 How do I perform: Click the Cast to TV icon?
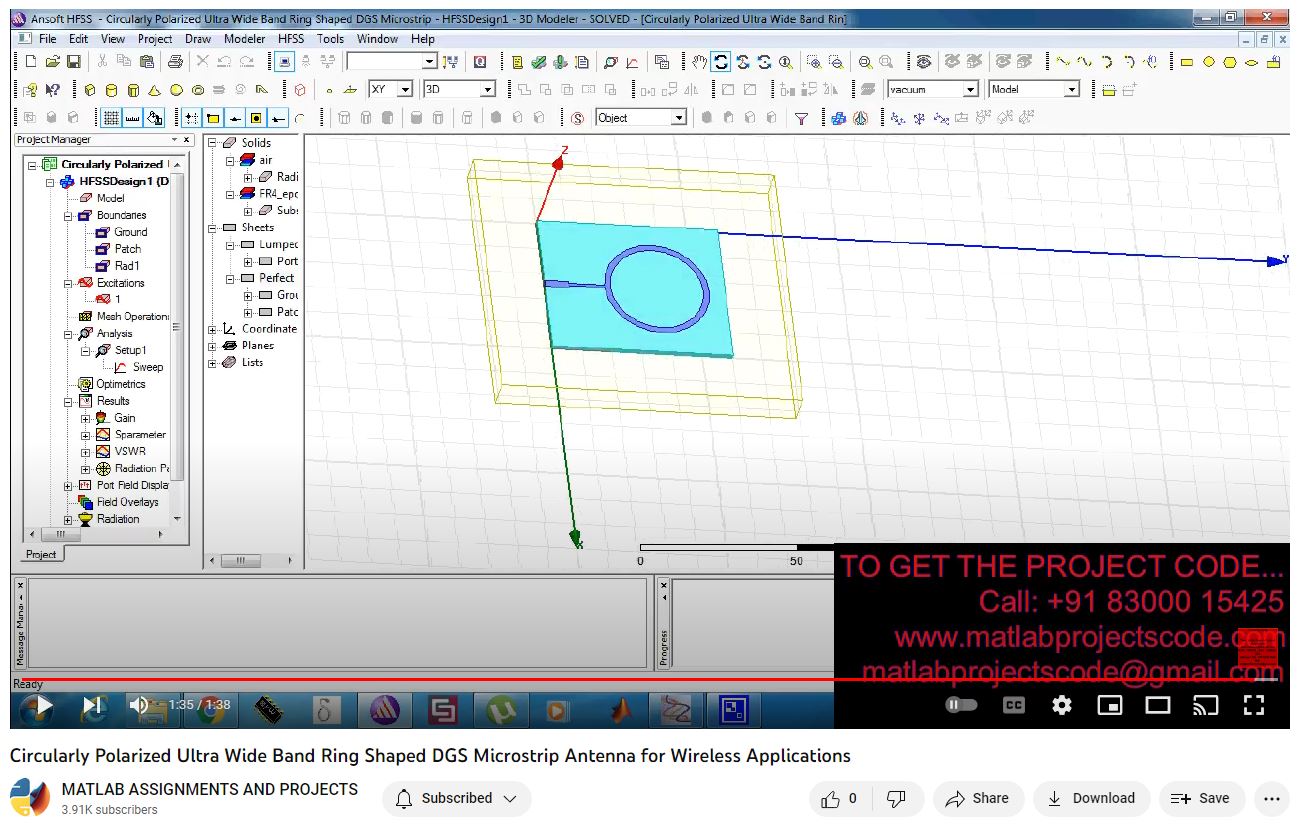pos(1206,705)
